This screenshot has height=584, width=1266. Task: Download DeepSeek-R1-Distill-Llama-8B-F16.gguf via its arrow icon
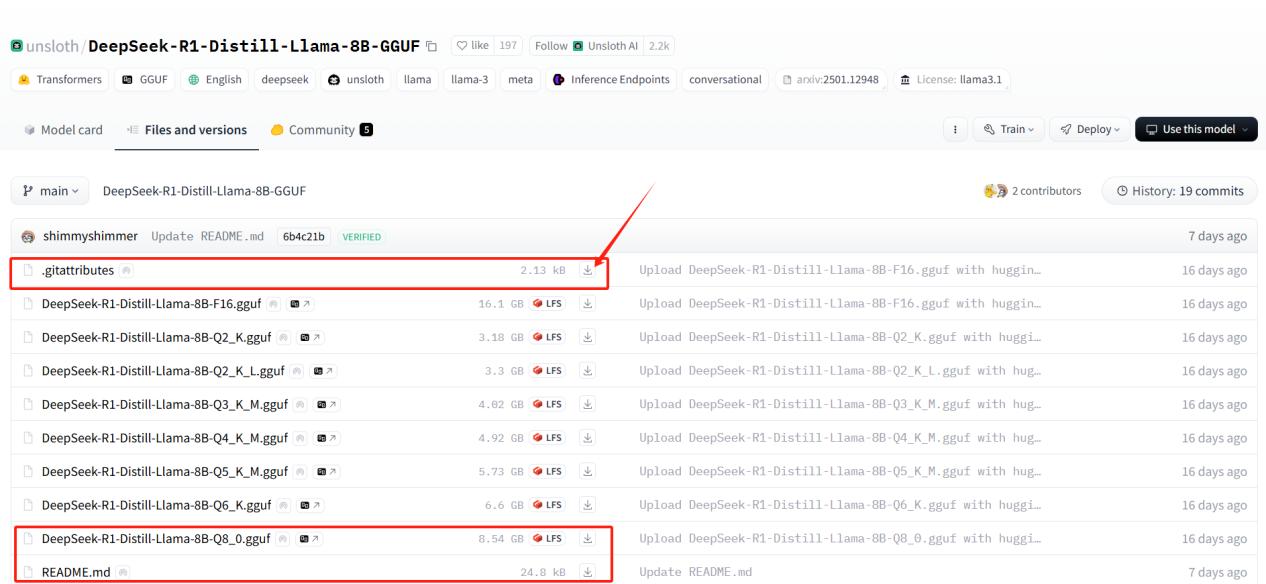588,304
